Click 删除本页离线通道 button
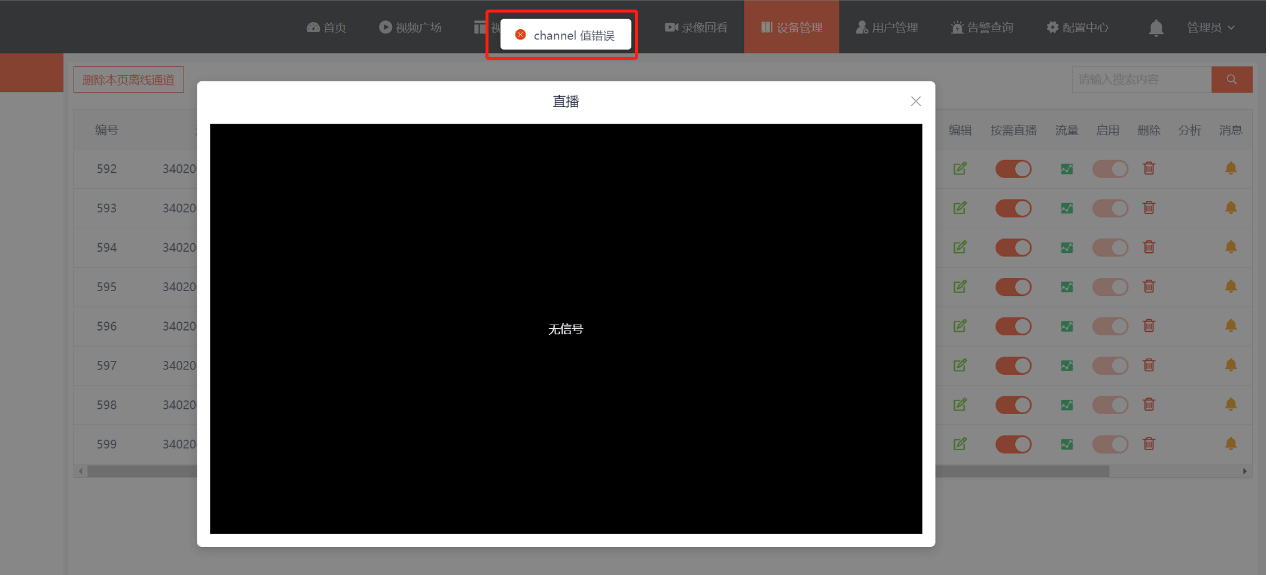Screen dimensions: 1270x575 pyautogui.click(x=128, y=80)
